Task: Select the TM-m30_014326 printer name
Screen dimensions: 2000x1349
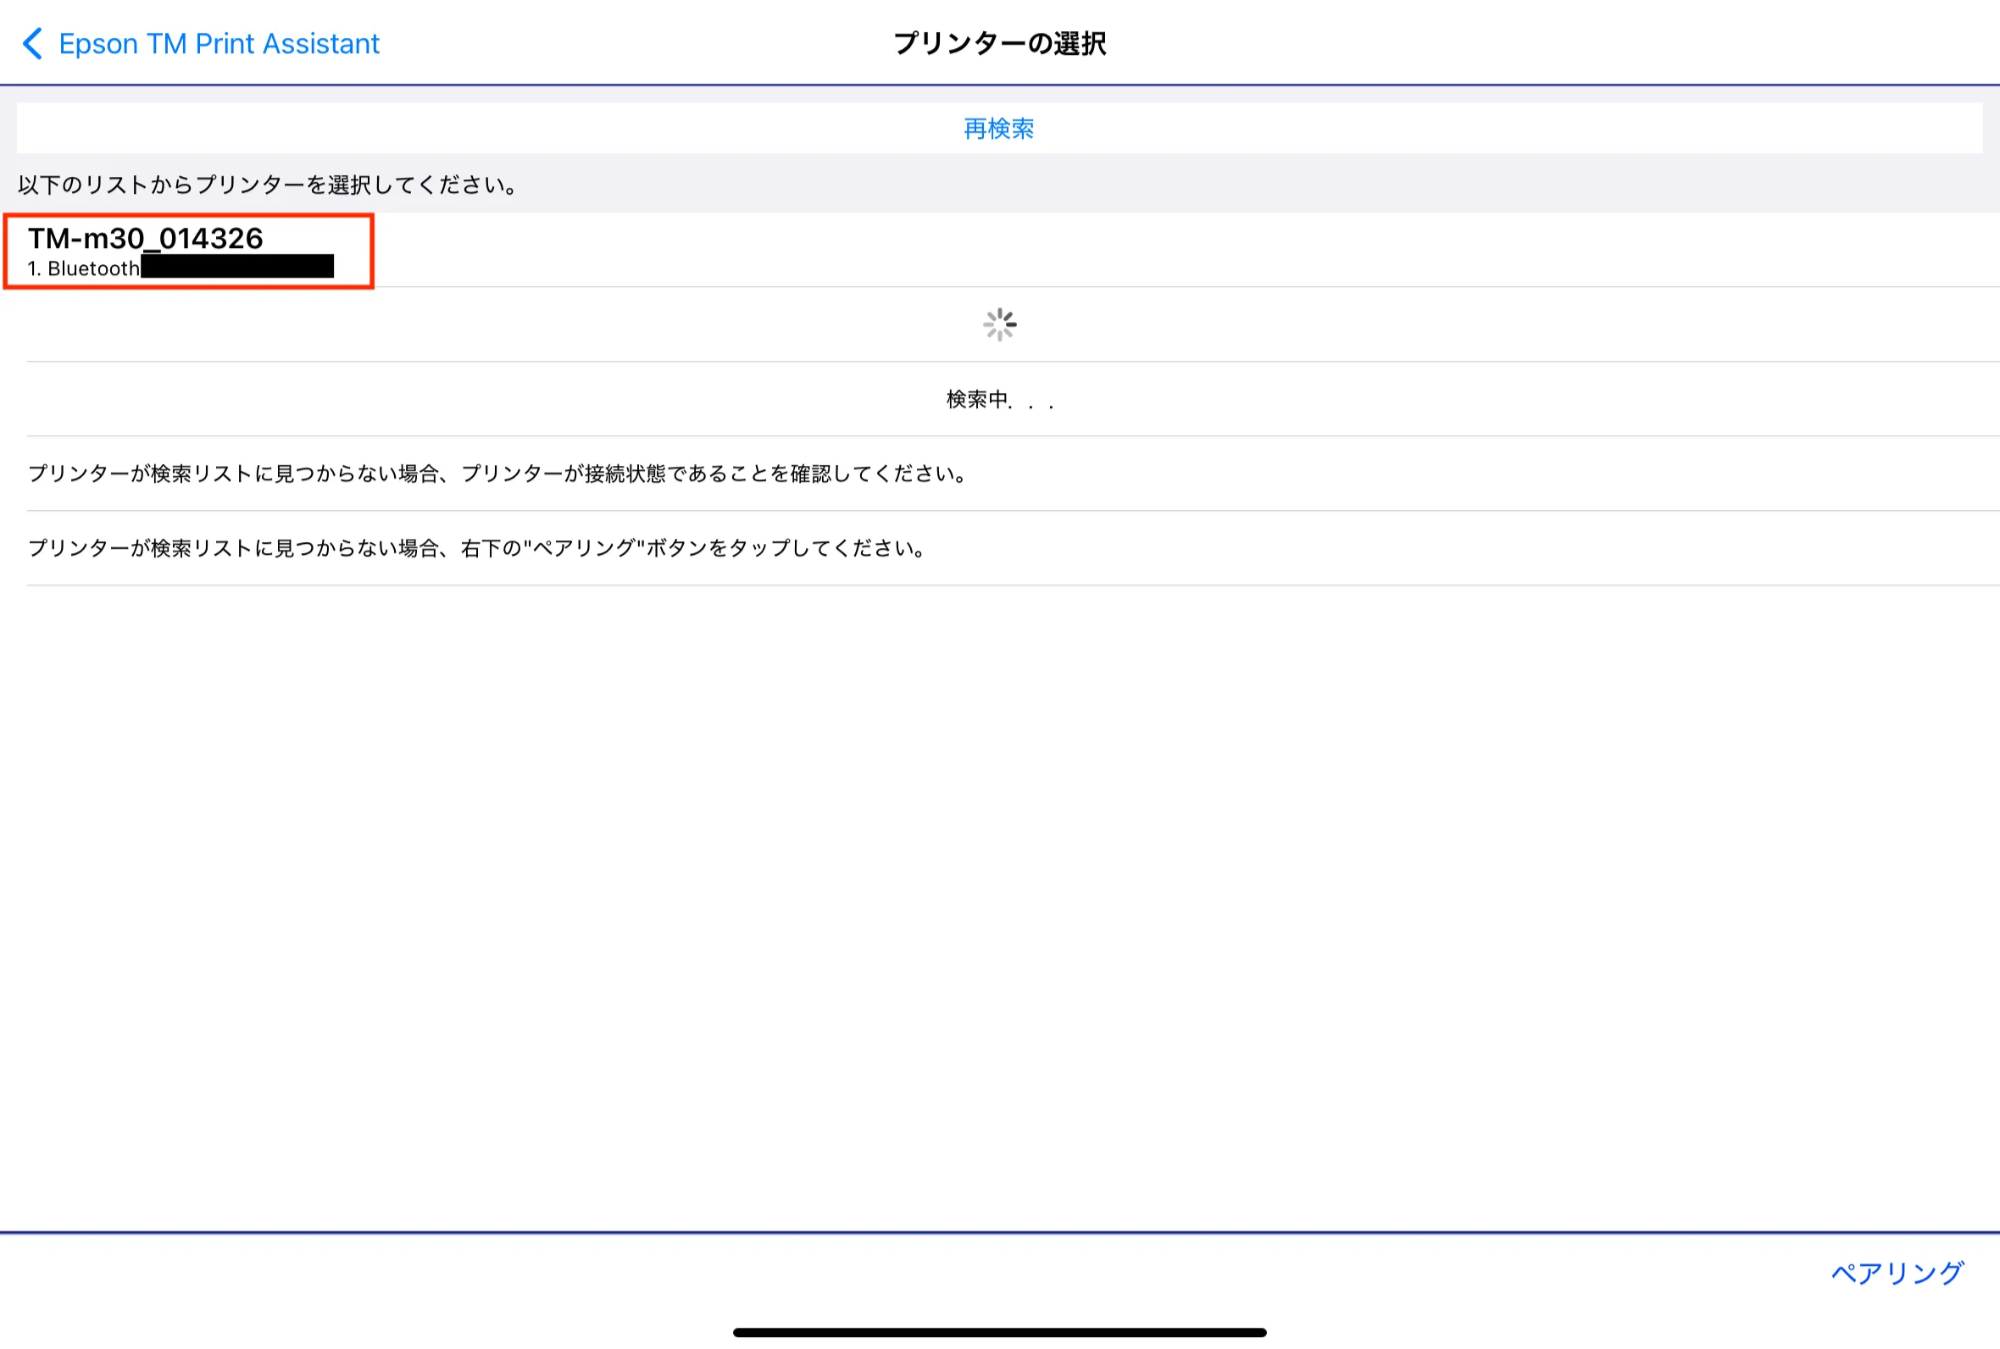Action: pos(145,238)
